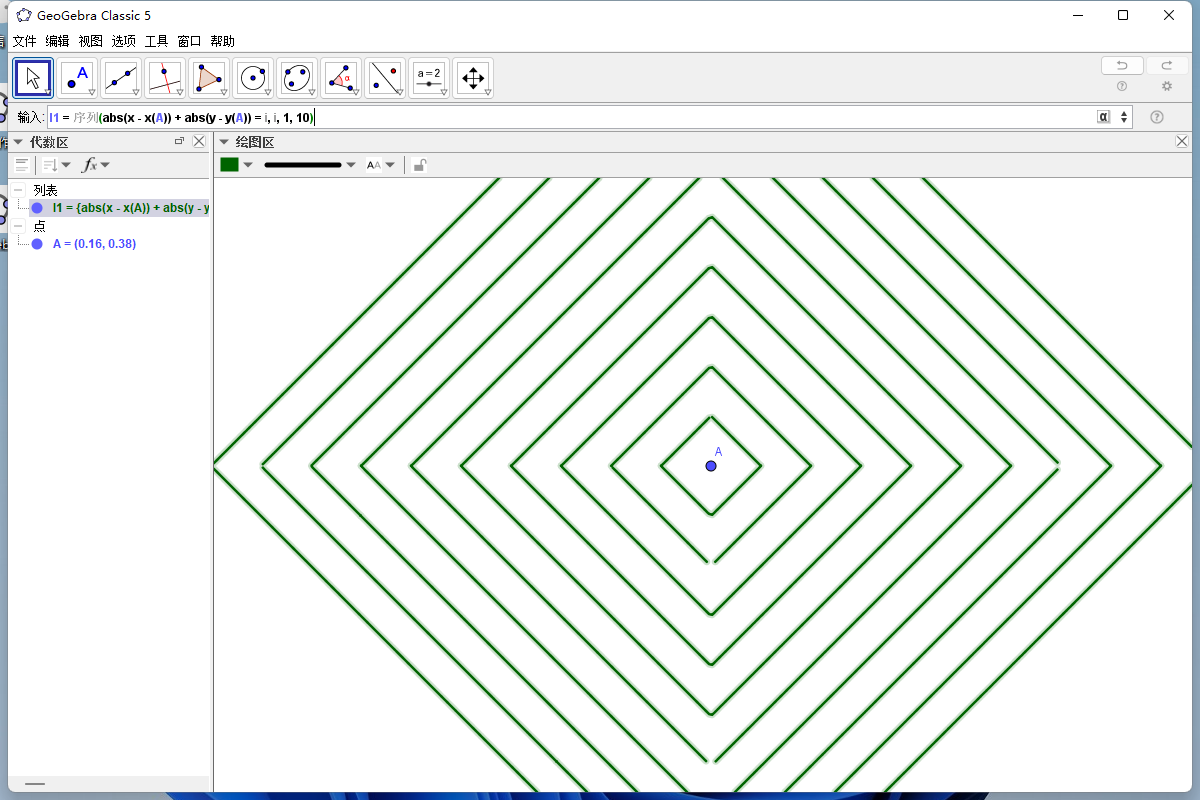Open the fx description dropdown
1200x800 pixels.
click(96, 165)
